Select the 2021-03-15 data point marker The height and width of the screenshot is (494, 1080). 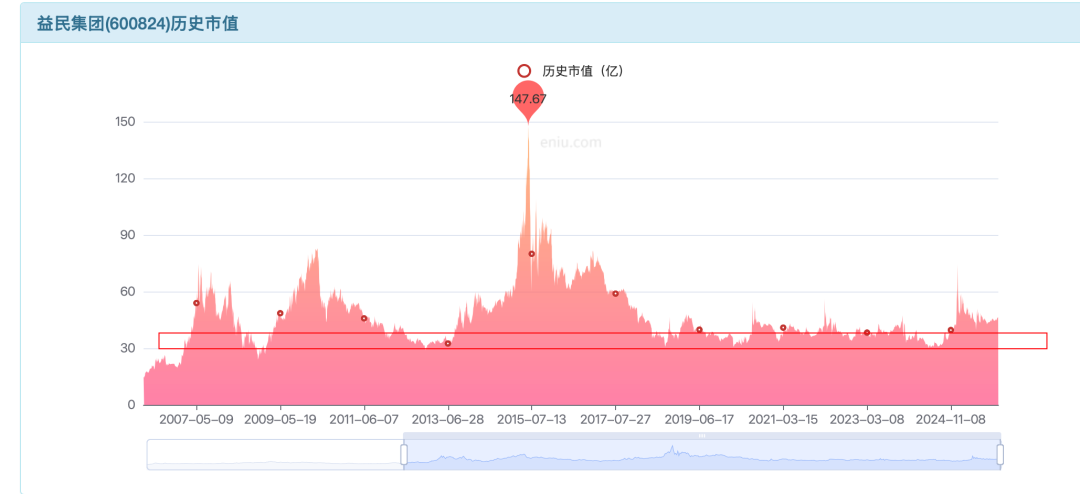tap(783, 327)
